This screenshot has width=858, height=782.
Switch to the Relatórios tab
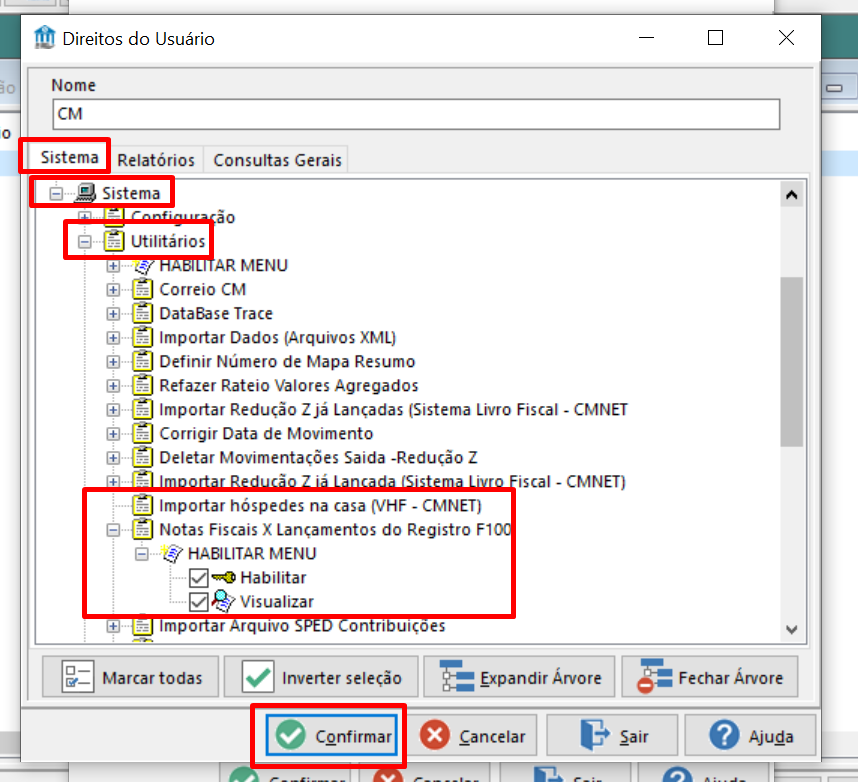156,160
